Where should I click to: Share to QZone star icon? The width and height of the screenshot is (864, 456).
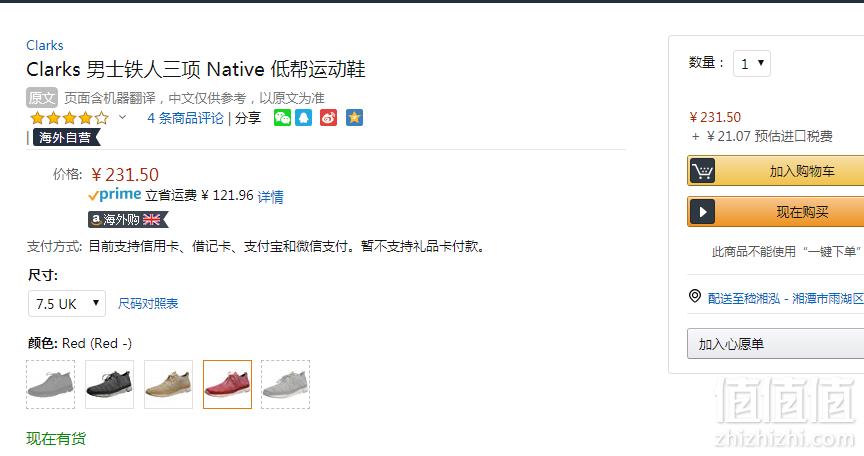pos(354,118)
